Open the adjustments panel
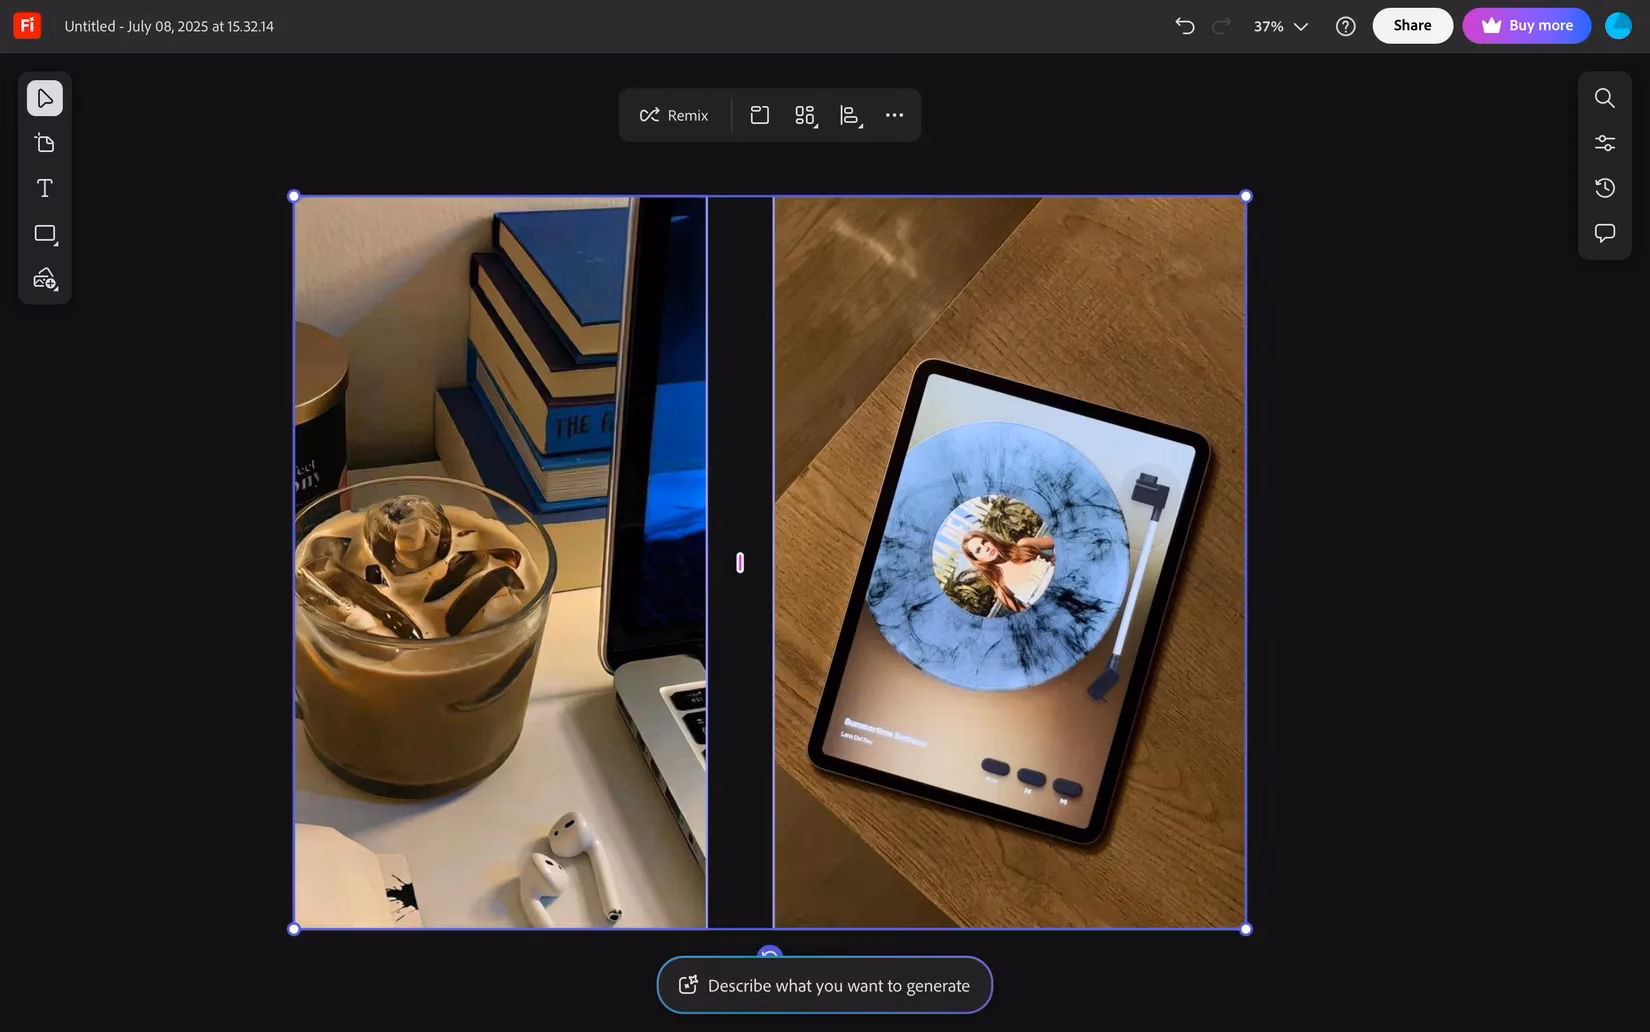The image size is (1650, 1032). tap(1604, 142)
